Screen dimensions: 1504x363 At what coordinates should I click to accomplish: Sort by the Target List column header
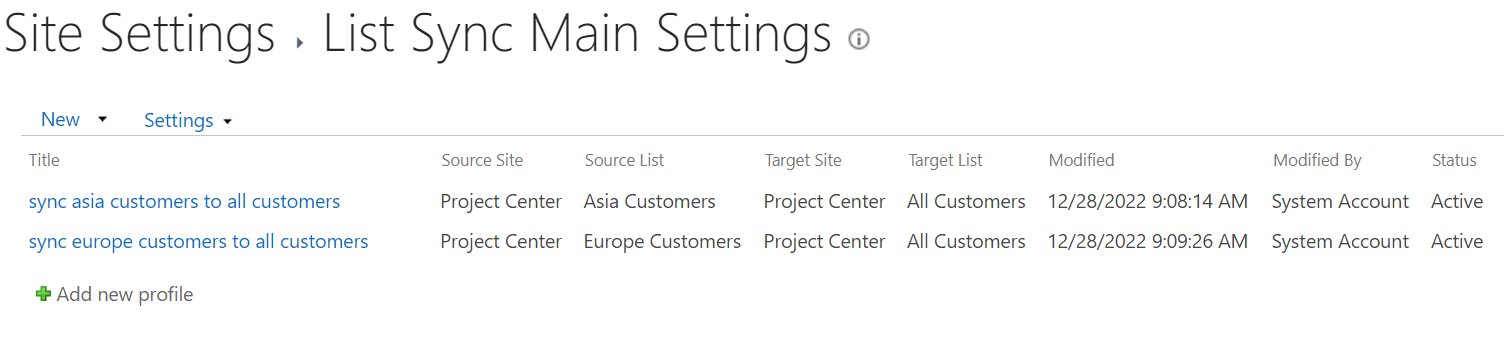click(945, 160)
